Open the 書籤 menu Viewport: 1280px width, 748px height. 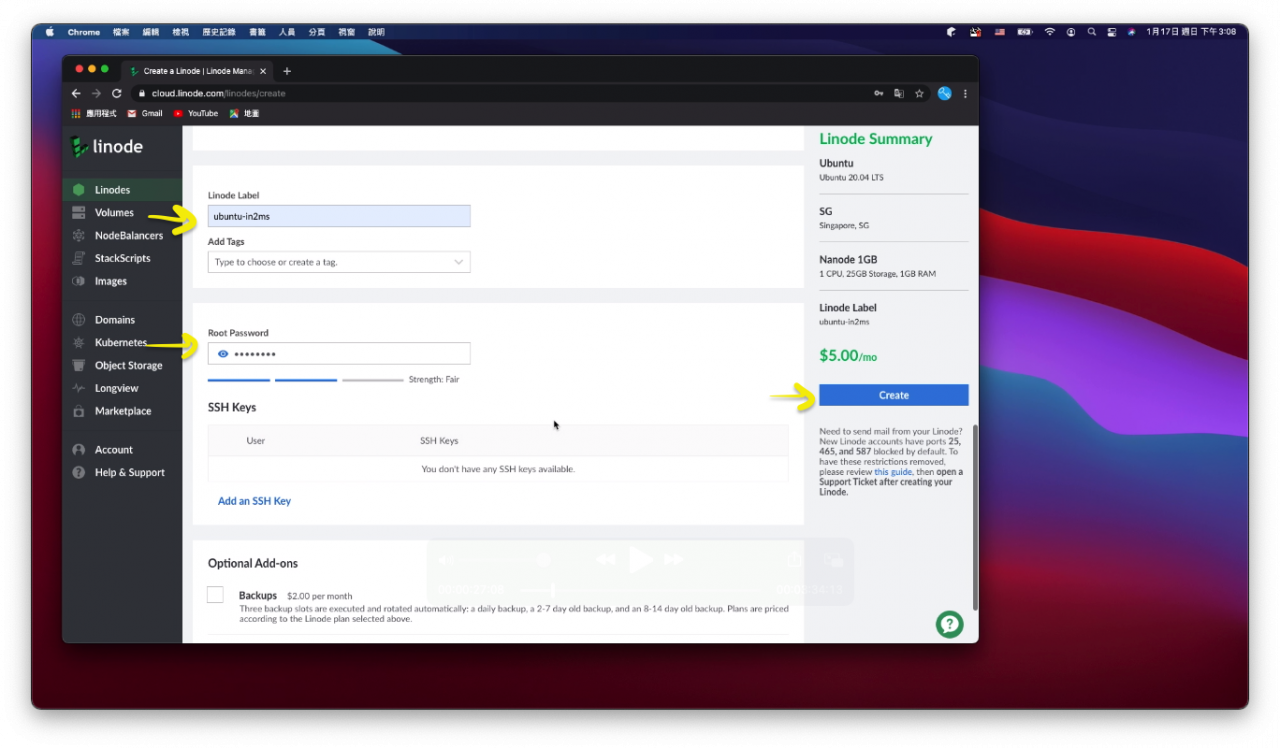click(x=258, y=32)
